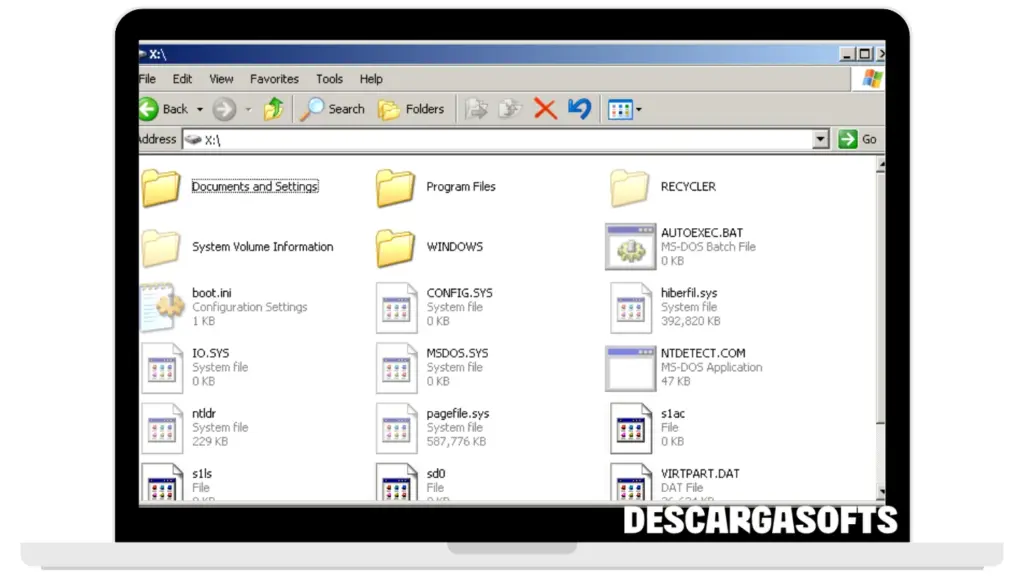Select System Volume Information folder icon
This screenshot has width=1024, height=576.
click(161, 248)
